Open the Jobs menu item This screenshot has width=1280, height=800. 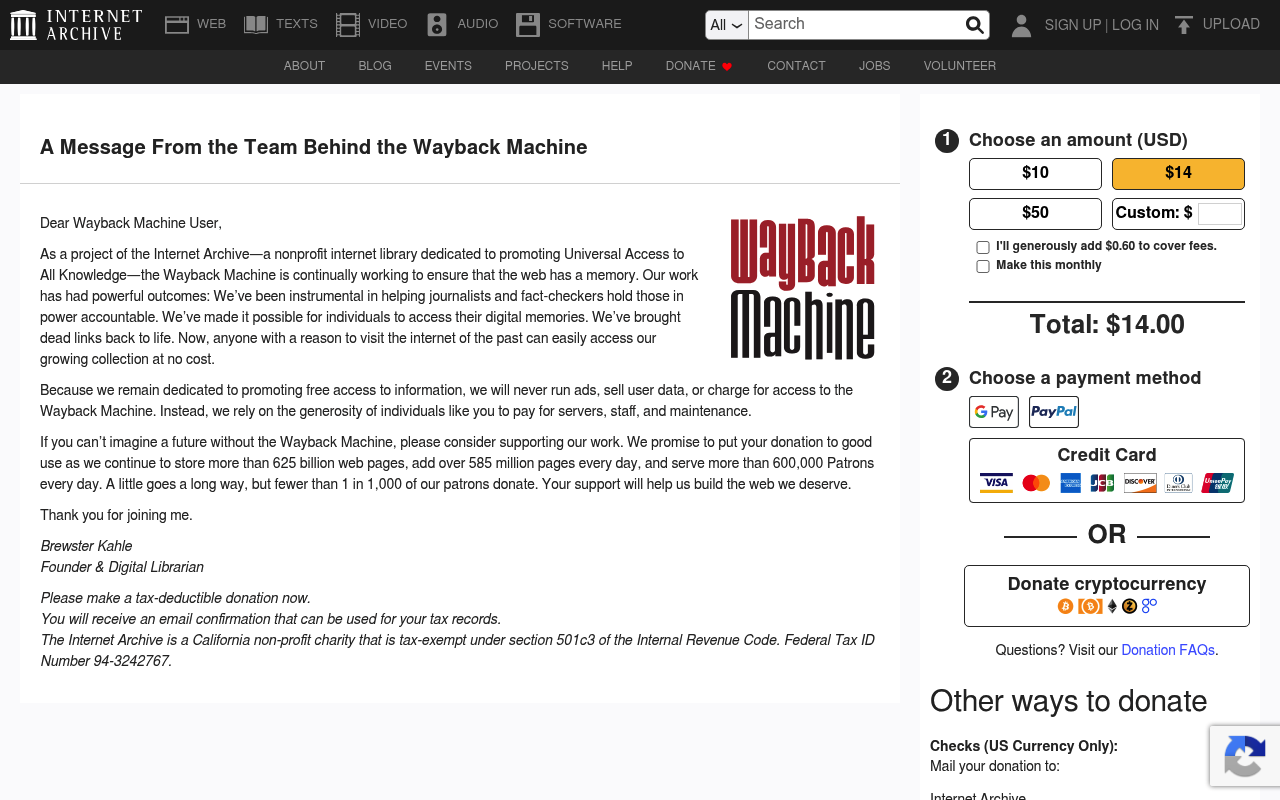tap(874, 66)
